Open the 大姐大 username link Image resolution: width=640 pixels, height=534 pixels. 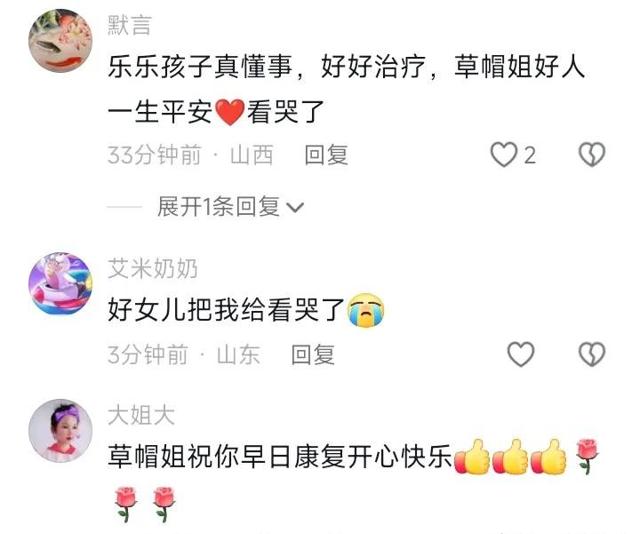pyautogui.click(x=141, y=415)
